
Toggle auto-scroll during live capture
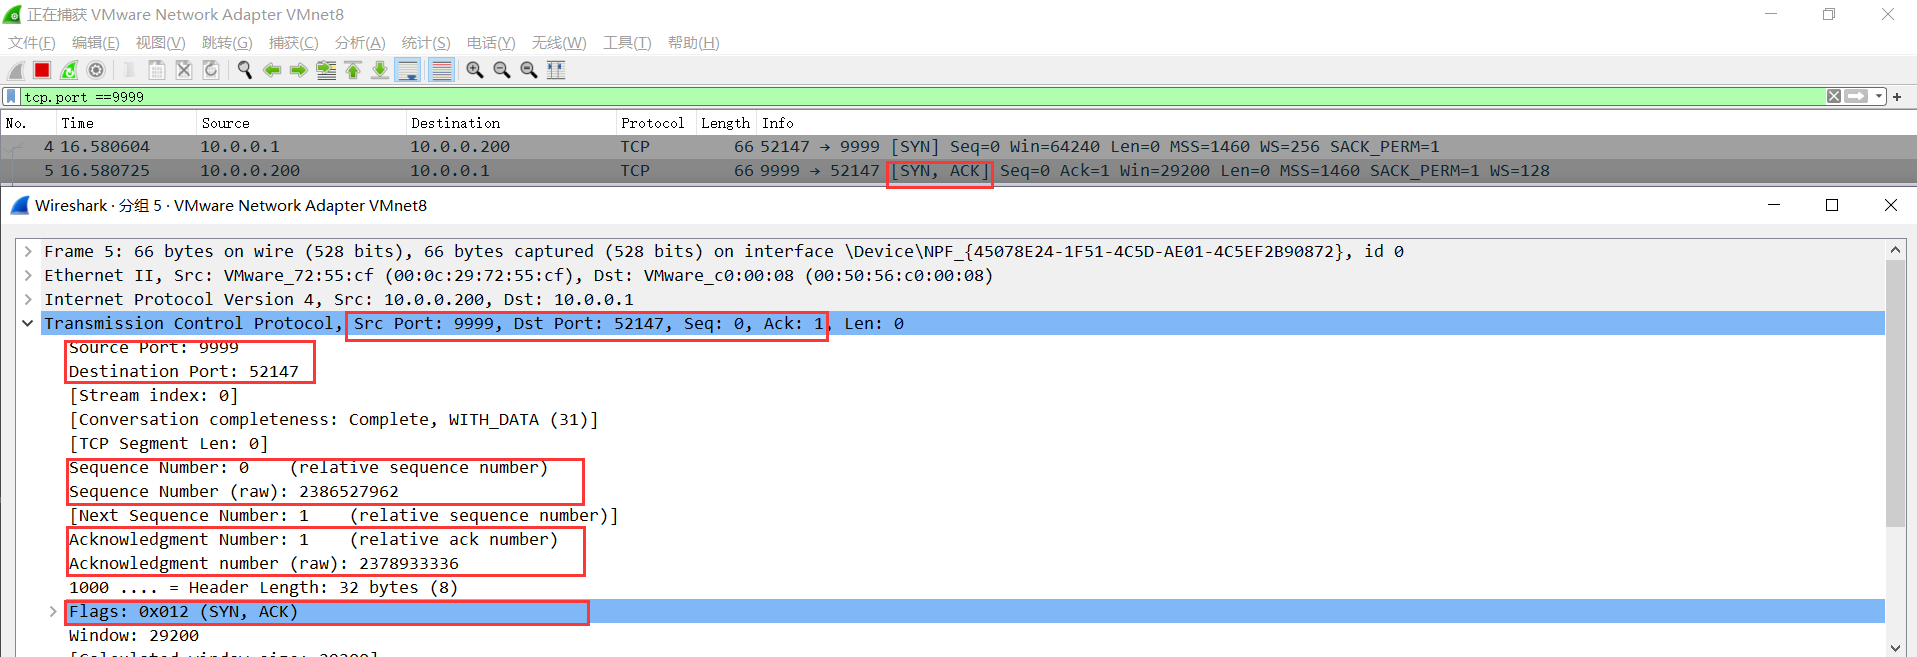click(408, 70)
